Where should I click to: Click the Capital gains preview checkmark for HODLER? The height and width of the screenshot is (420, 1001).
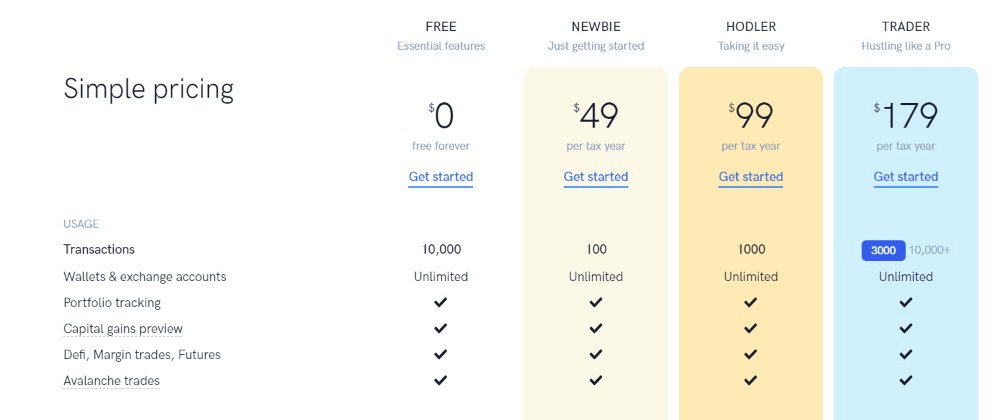(751, 329)
